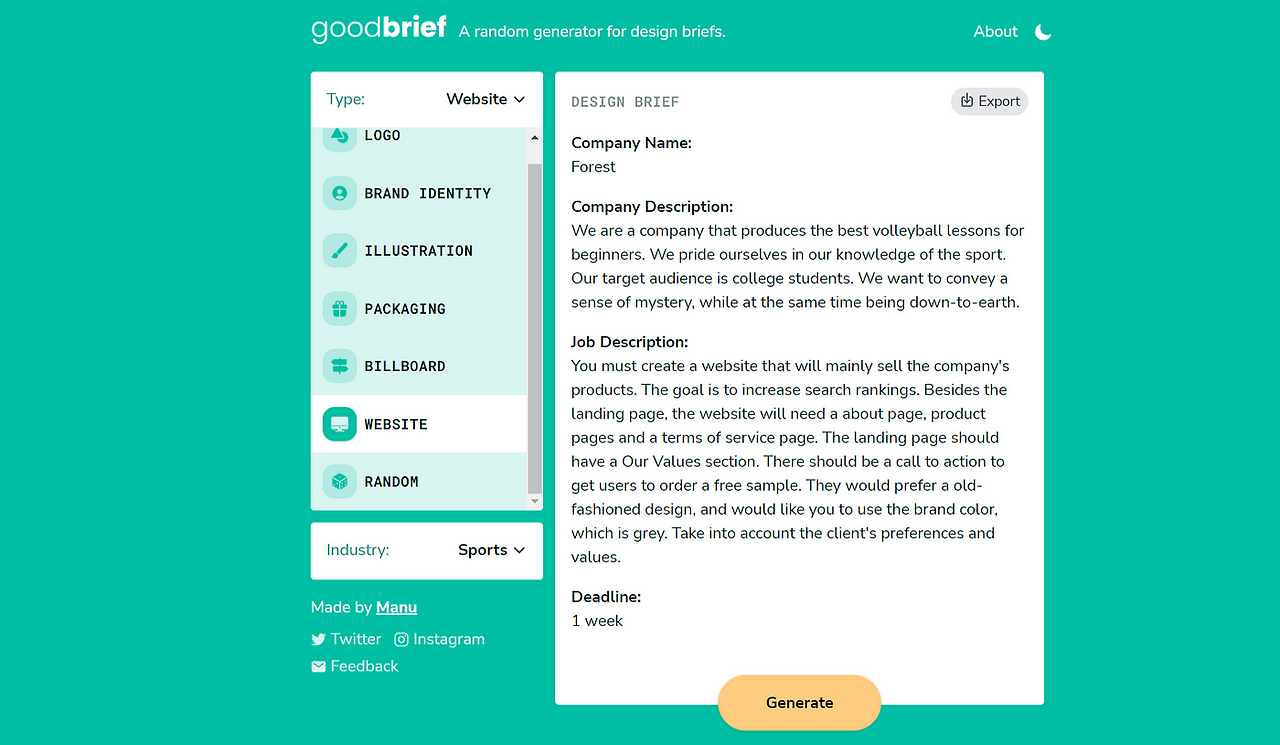
Task: Export the design brief
Action: 989,101
